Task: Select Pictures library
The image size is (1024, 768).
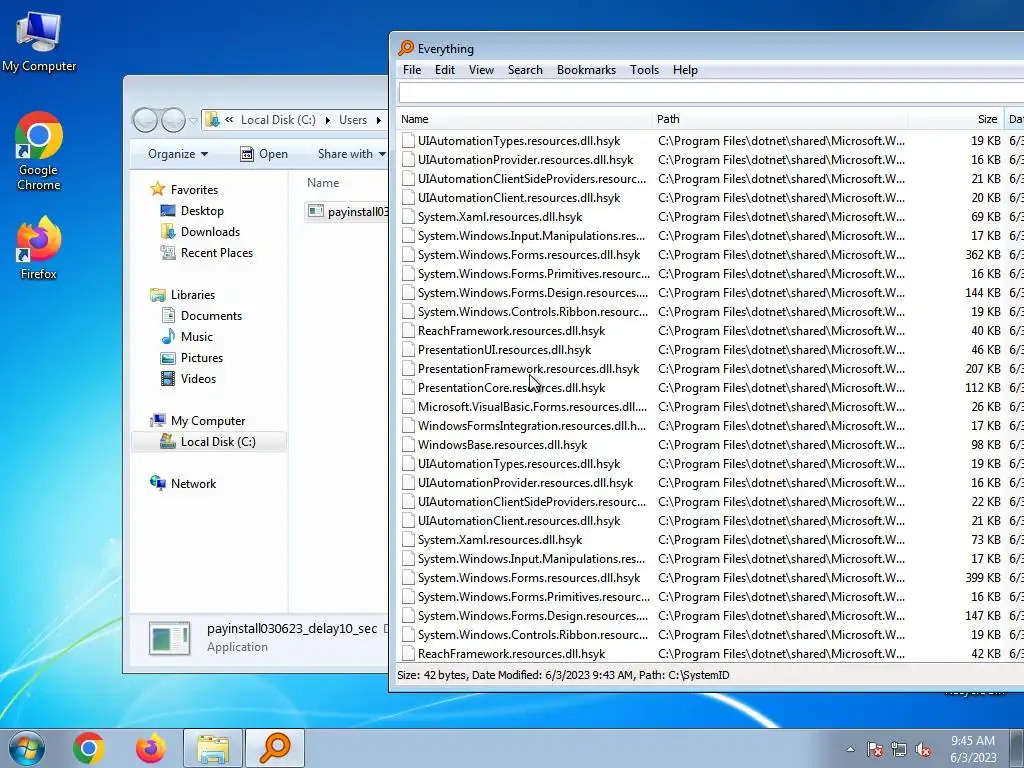Action: point(192,358)
